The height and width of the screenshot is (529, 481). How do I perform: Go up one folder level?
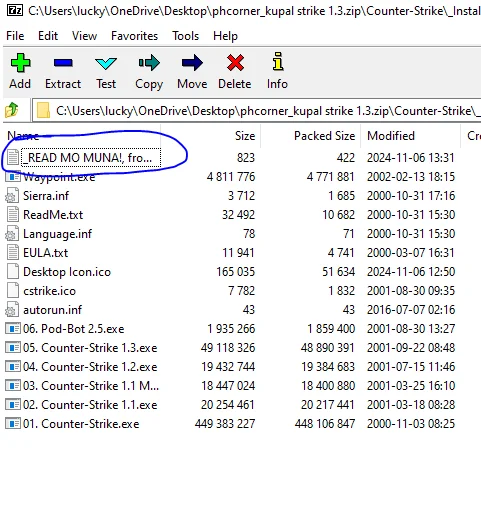(x=12, y=110)
